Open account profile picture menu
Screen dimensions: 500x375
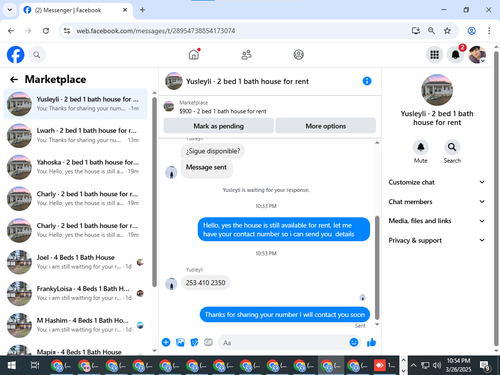477,55
